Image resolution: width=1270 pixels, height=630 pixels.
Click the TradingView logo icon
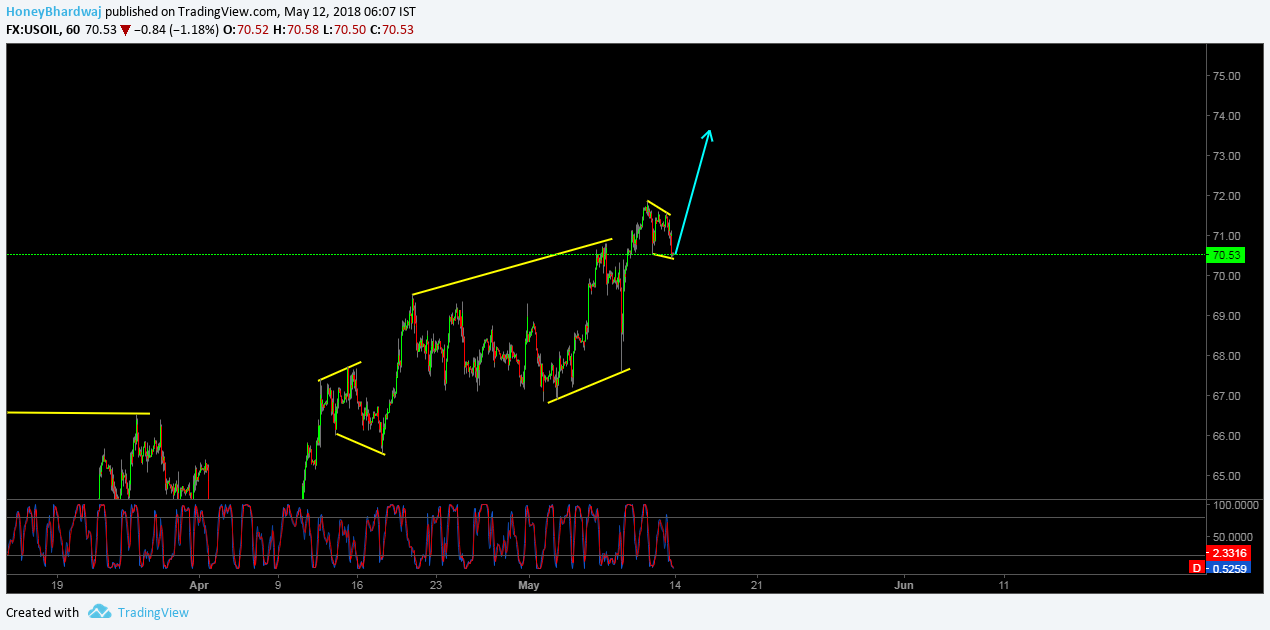click(x=98, y=612)
